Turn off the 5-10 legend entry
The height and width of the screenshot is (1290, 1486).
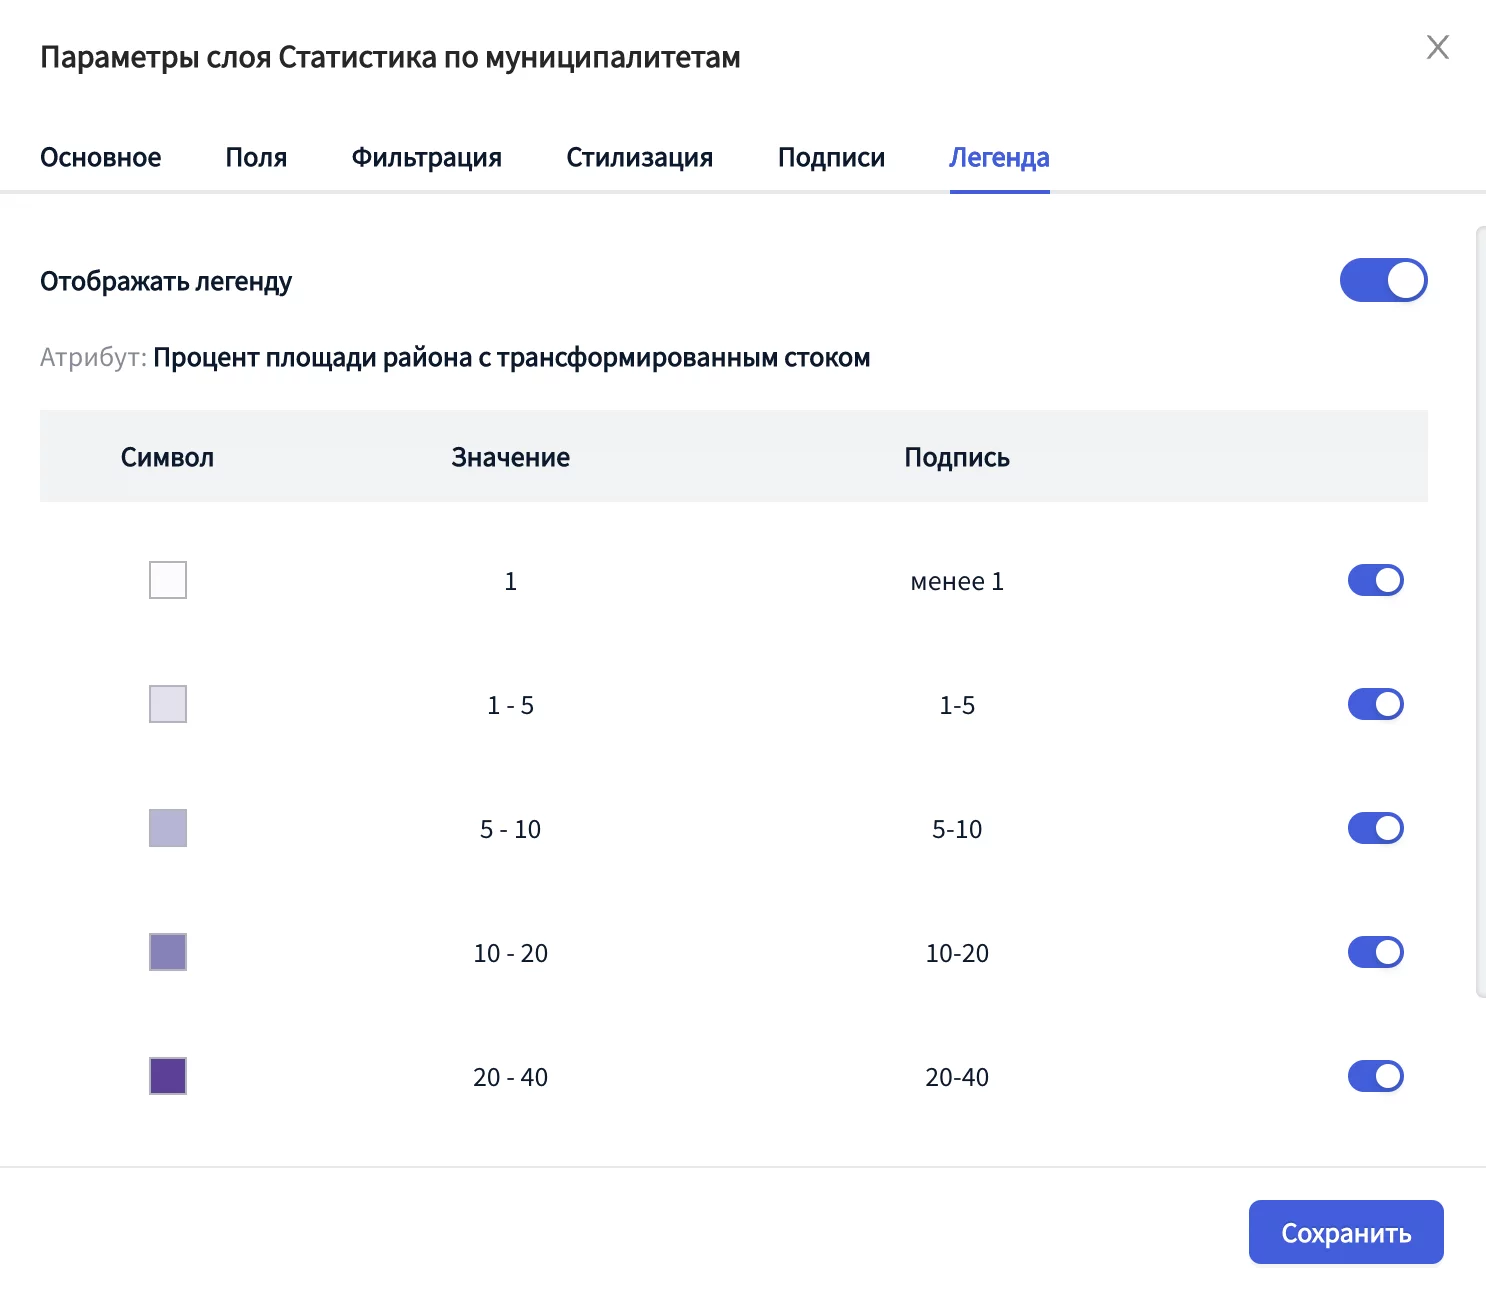point(1375,828)
